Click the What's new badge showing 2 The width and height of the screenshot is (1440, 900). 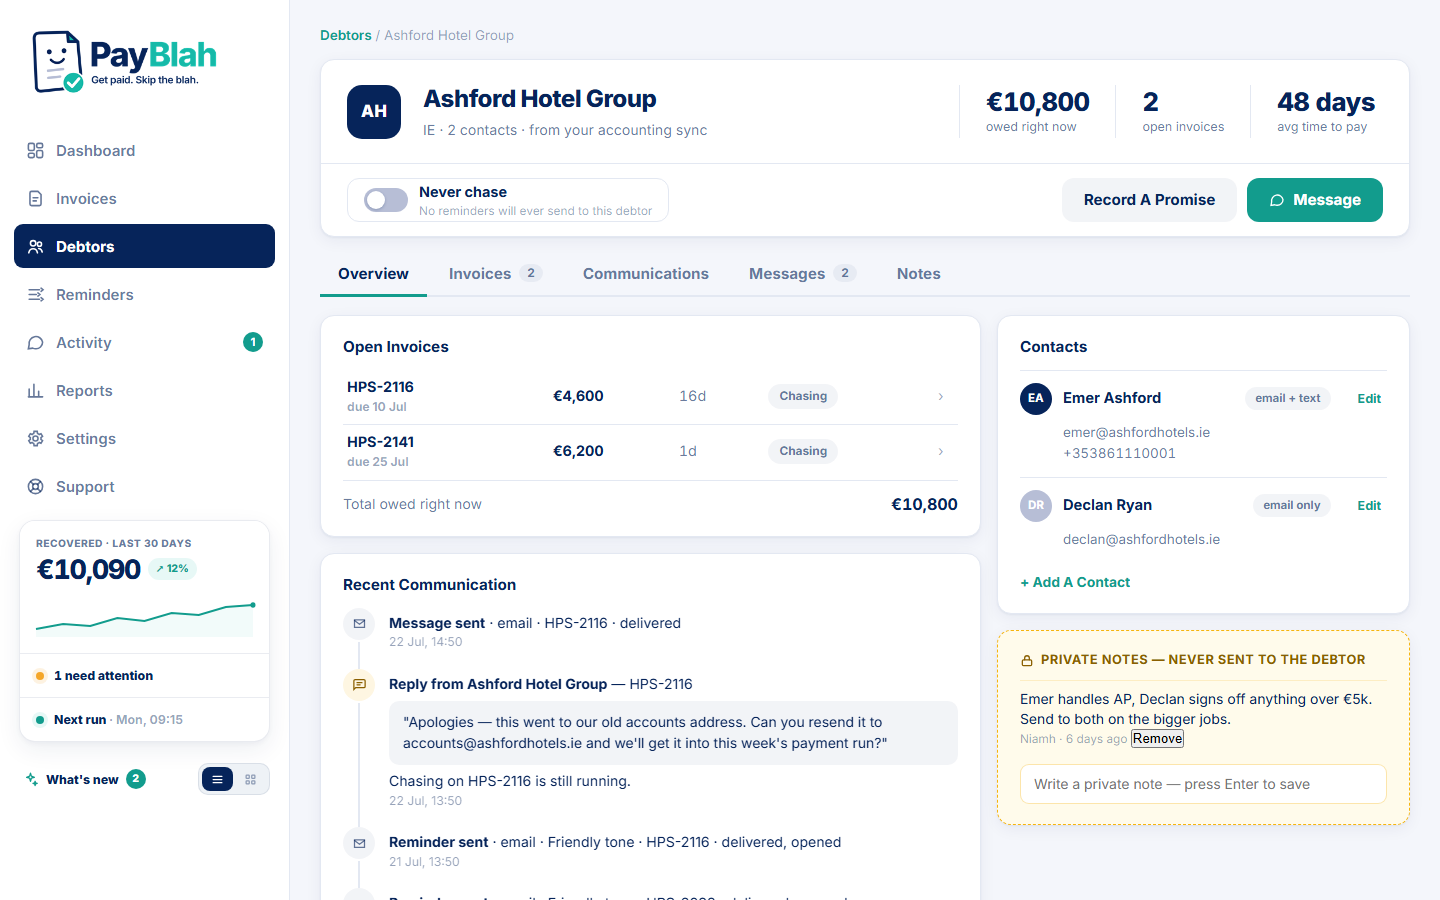[x=136, y=779]
